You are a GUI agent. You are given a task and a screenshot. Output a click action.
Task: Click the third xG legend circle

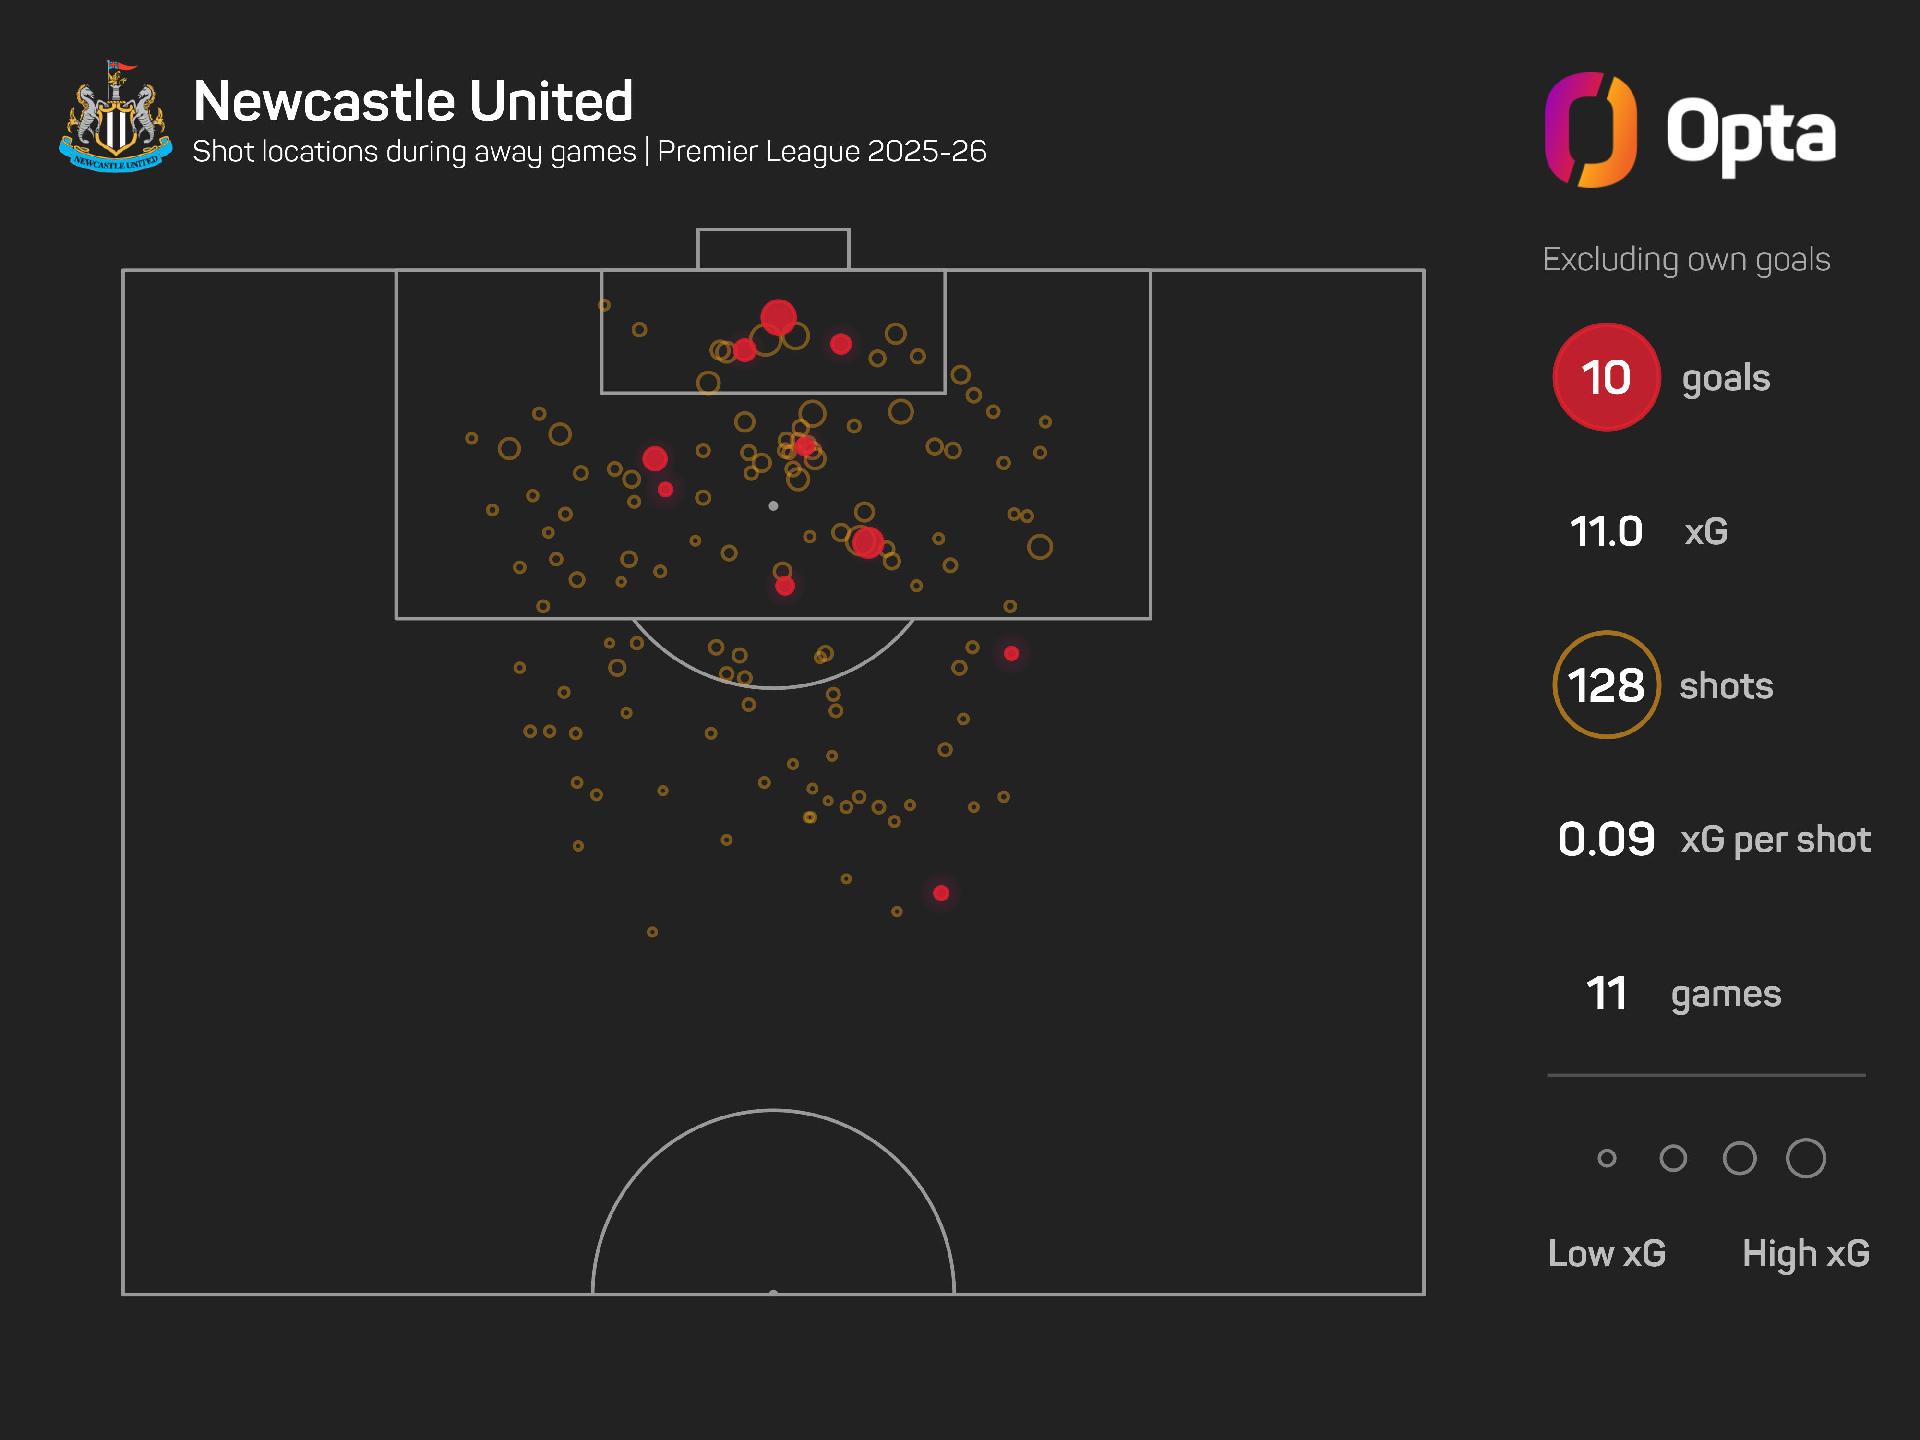coord(1740,1158)
